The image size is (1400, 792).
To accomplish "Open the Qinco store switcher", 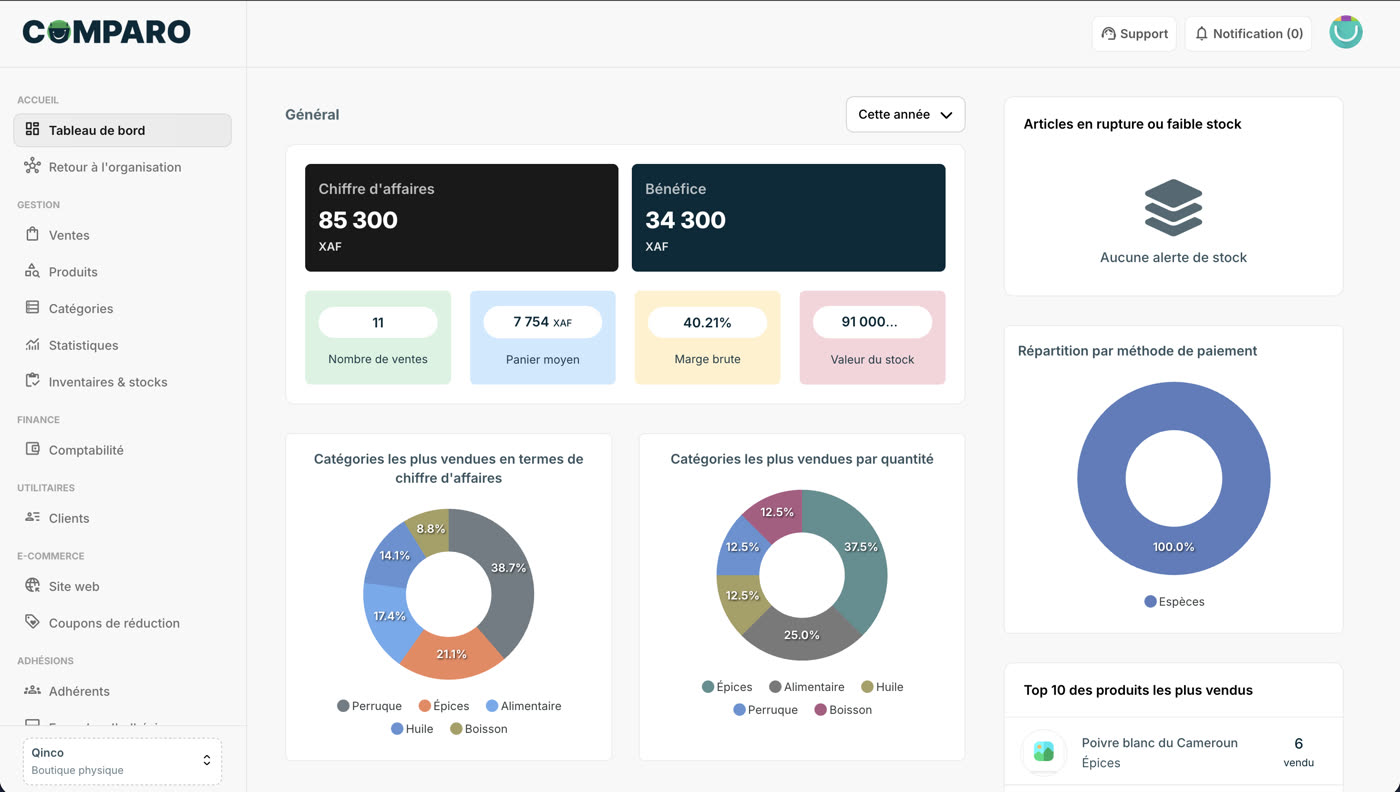I will pos(122,761).
